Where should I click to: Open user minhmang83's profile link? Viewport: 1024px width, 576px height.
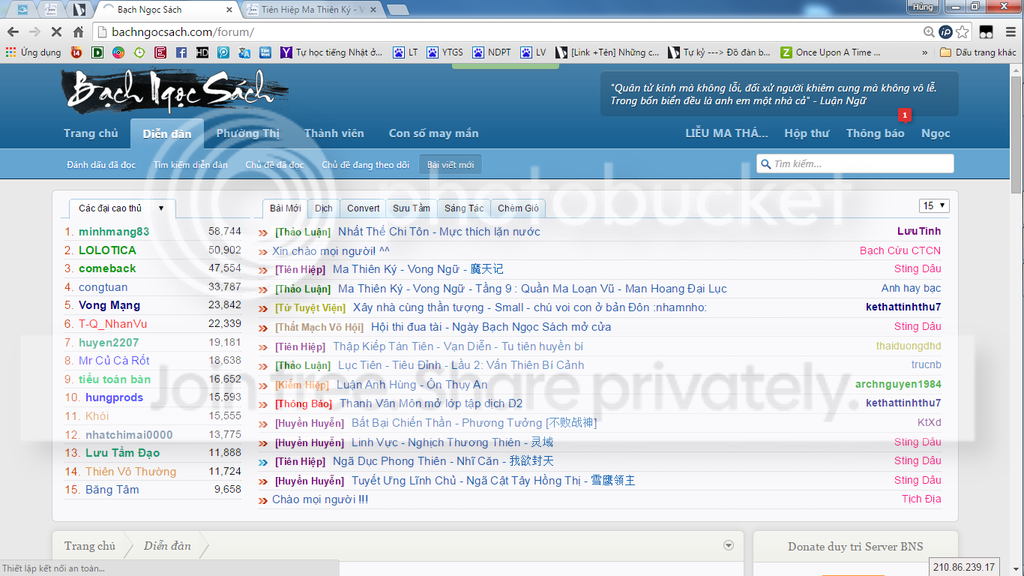pyautogui.click(x=113, y=231)
